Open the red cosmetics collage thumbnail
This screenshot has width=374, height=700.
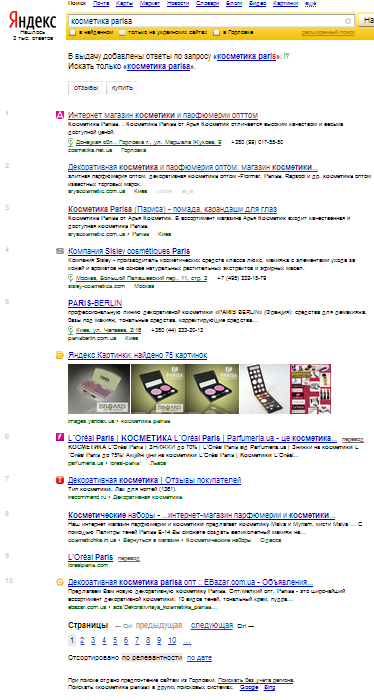point(310,389)
